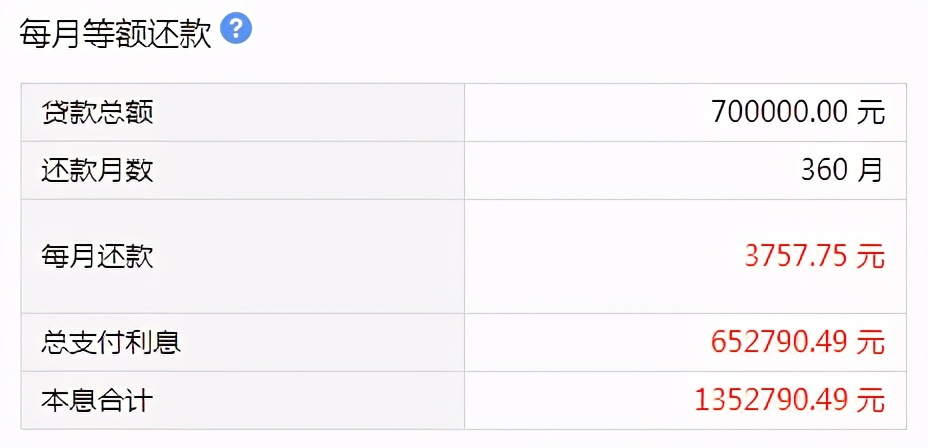Click the red 元 unit after 3757.75
The image size is (928, 448).
(x=871, y=256)
